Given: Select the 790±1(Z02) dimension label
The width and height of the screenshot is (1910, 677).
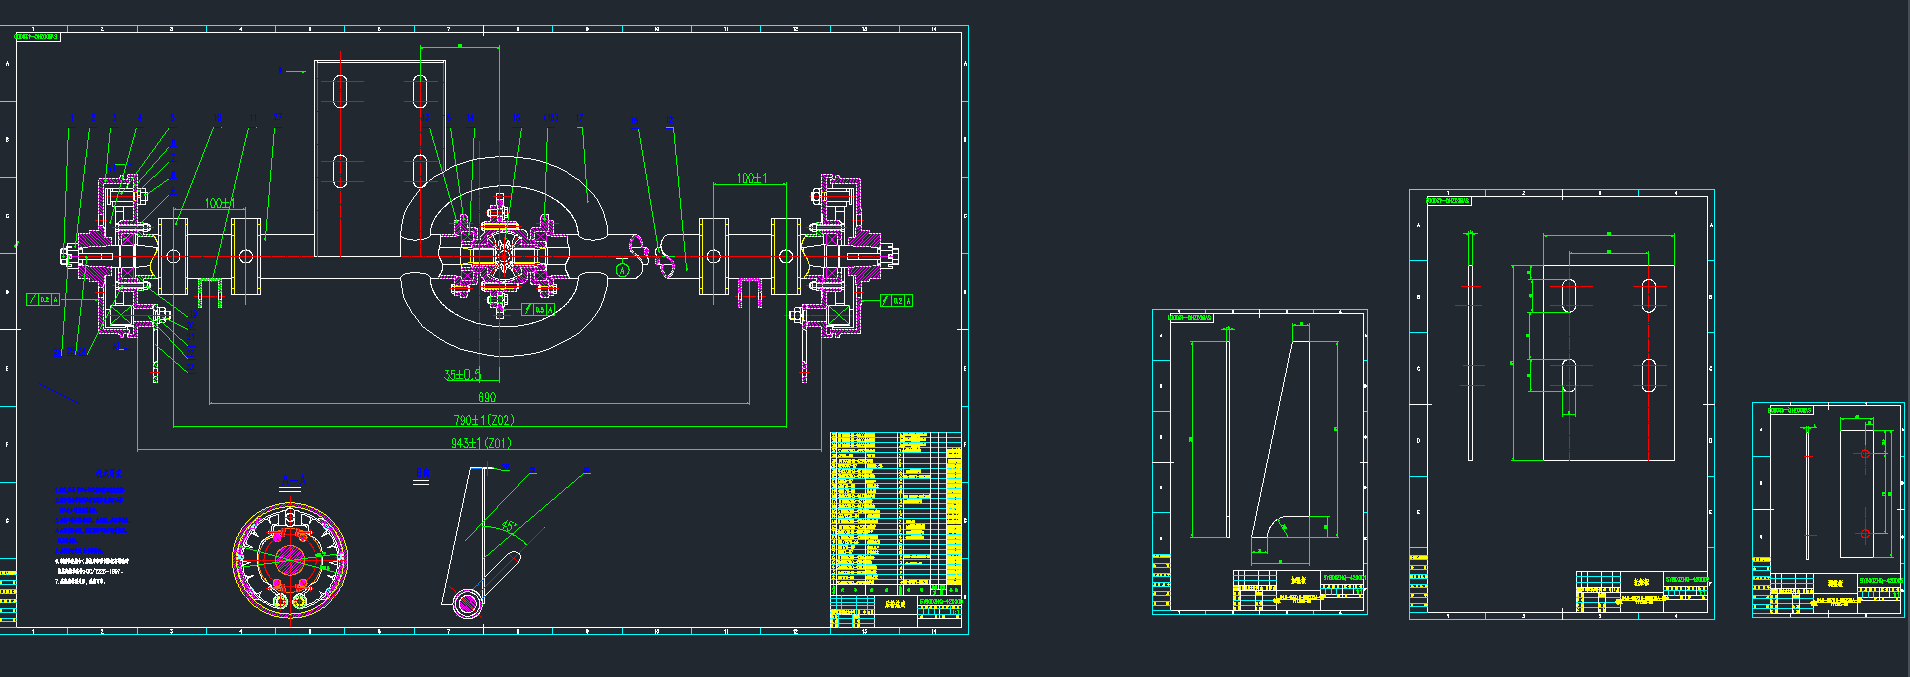Looking at the screenshot, I should point(484,420).
